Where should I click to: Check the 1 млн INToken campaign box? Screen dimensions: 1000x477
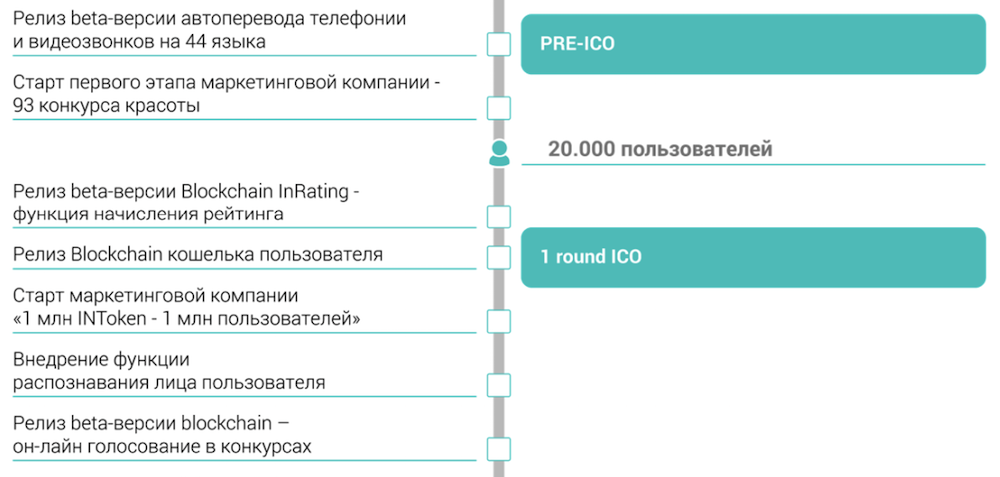click(x=499, y=321)
